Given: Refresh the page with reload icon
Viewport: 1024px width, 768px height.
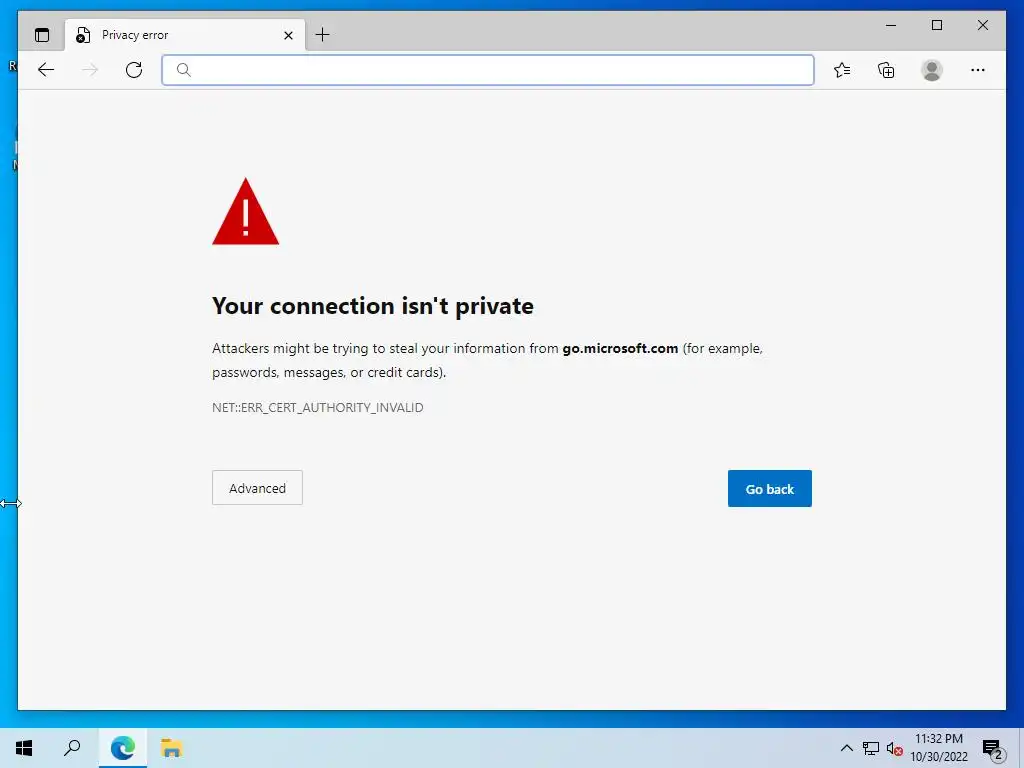Looking at the screenshot, I should [134, 70].
